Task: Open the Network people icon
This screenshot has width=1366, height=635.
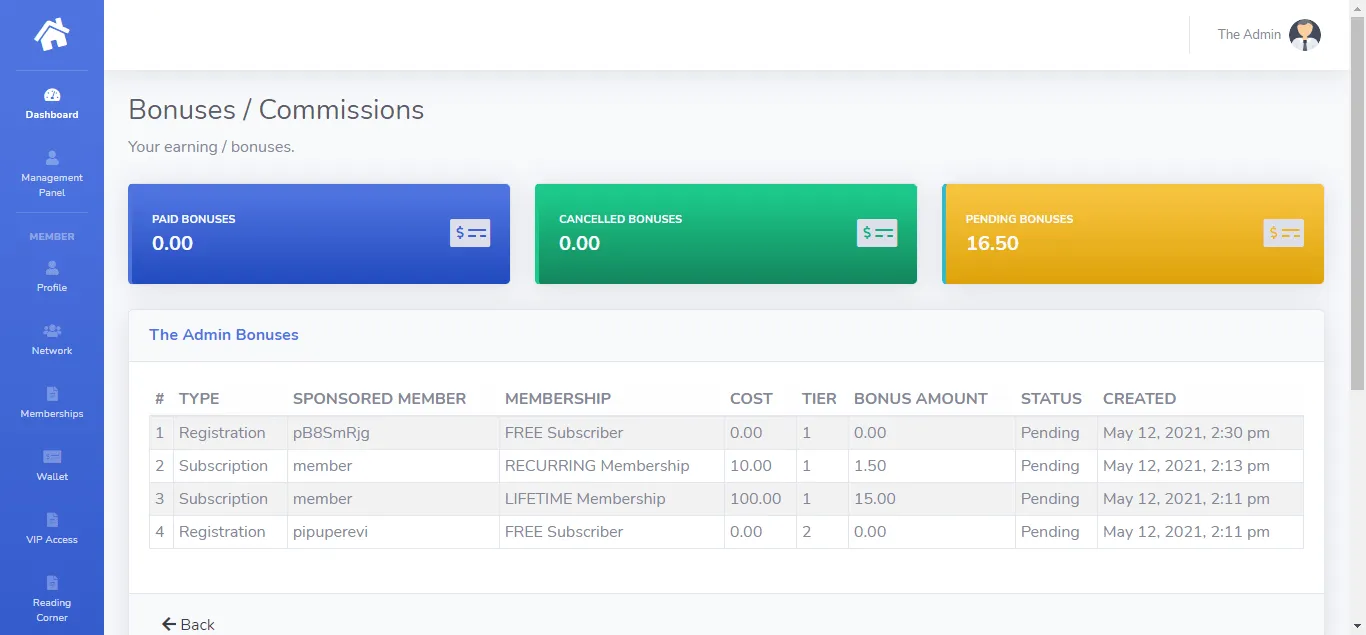Action: pos(52,331)
